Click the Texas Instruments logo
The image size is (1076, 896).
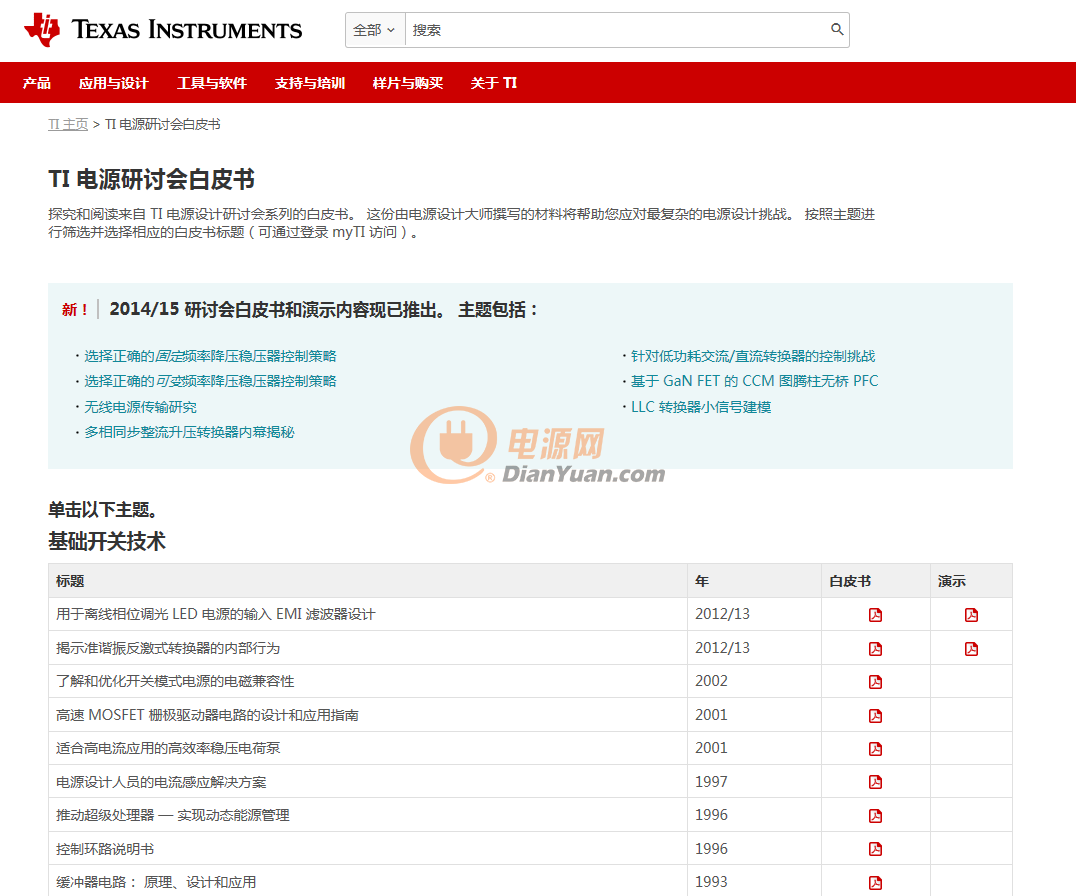[x=163, y=30]
